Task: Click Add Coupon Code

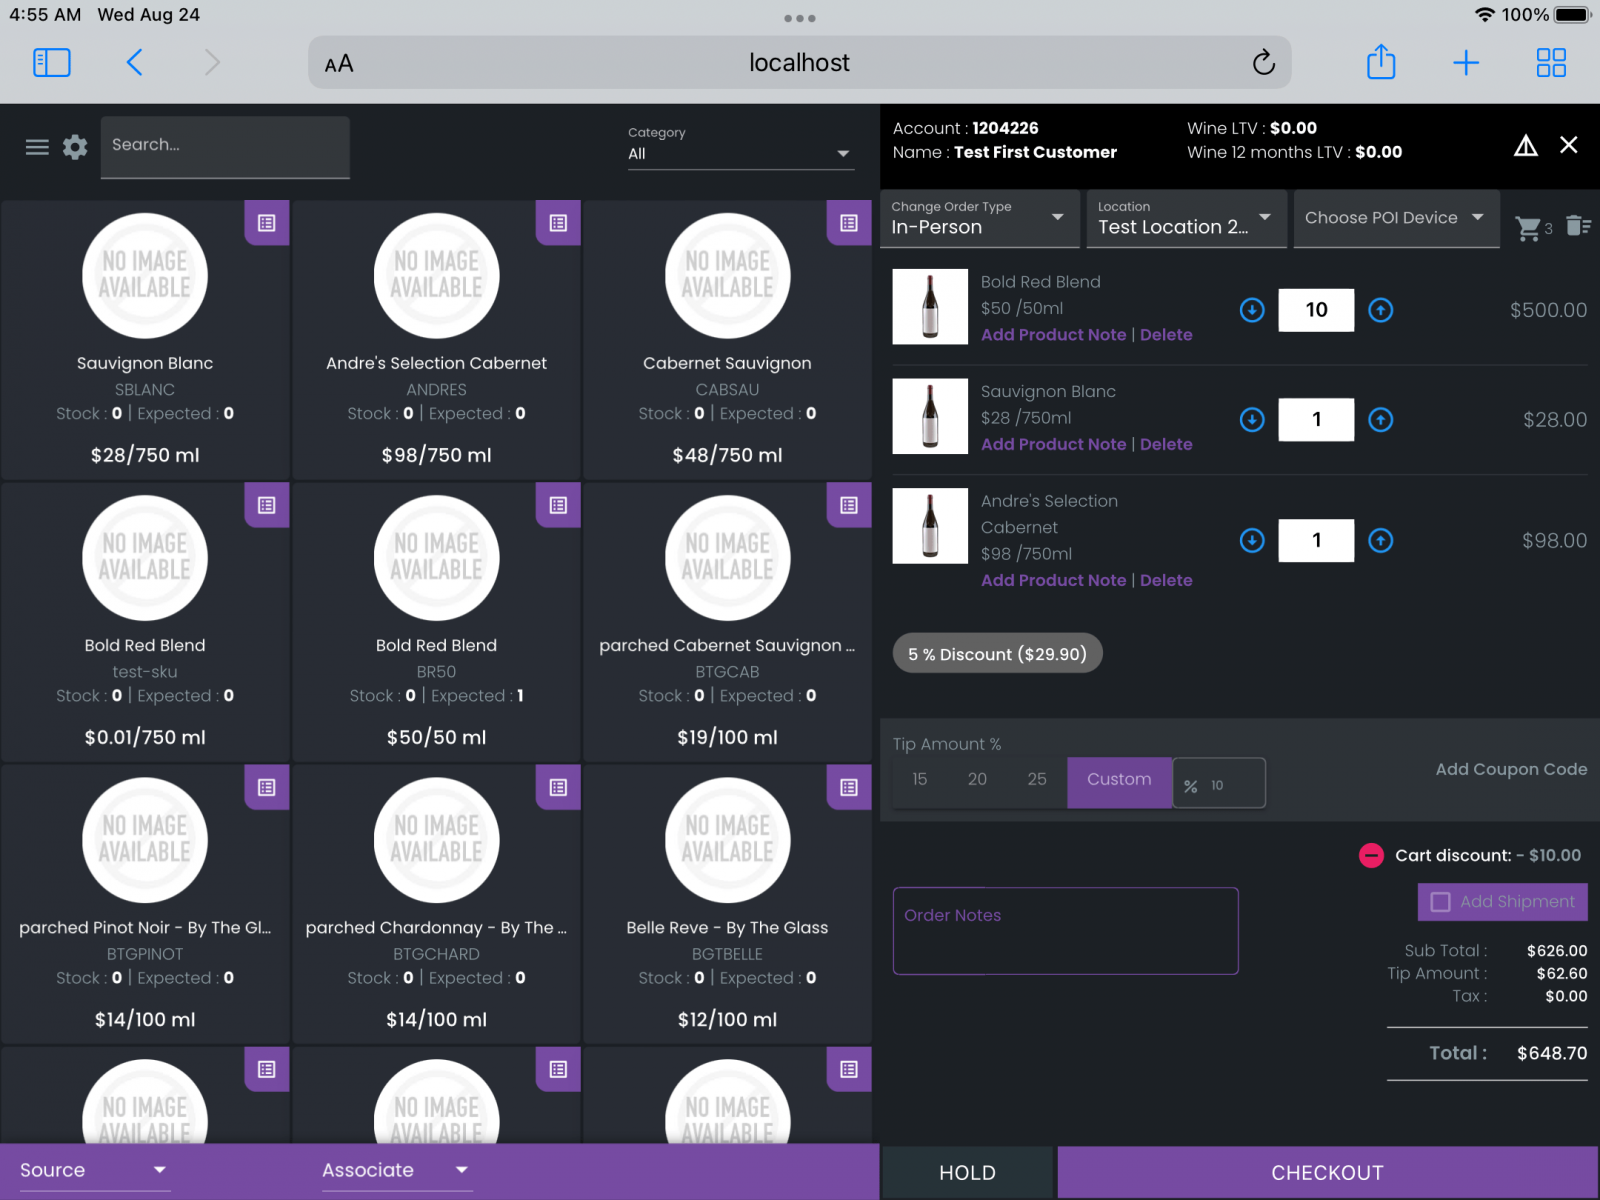Action: (1511, 769)
